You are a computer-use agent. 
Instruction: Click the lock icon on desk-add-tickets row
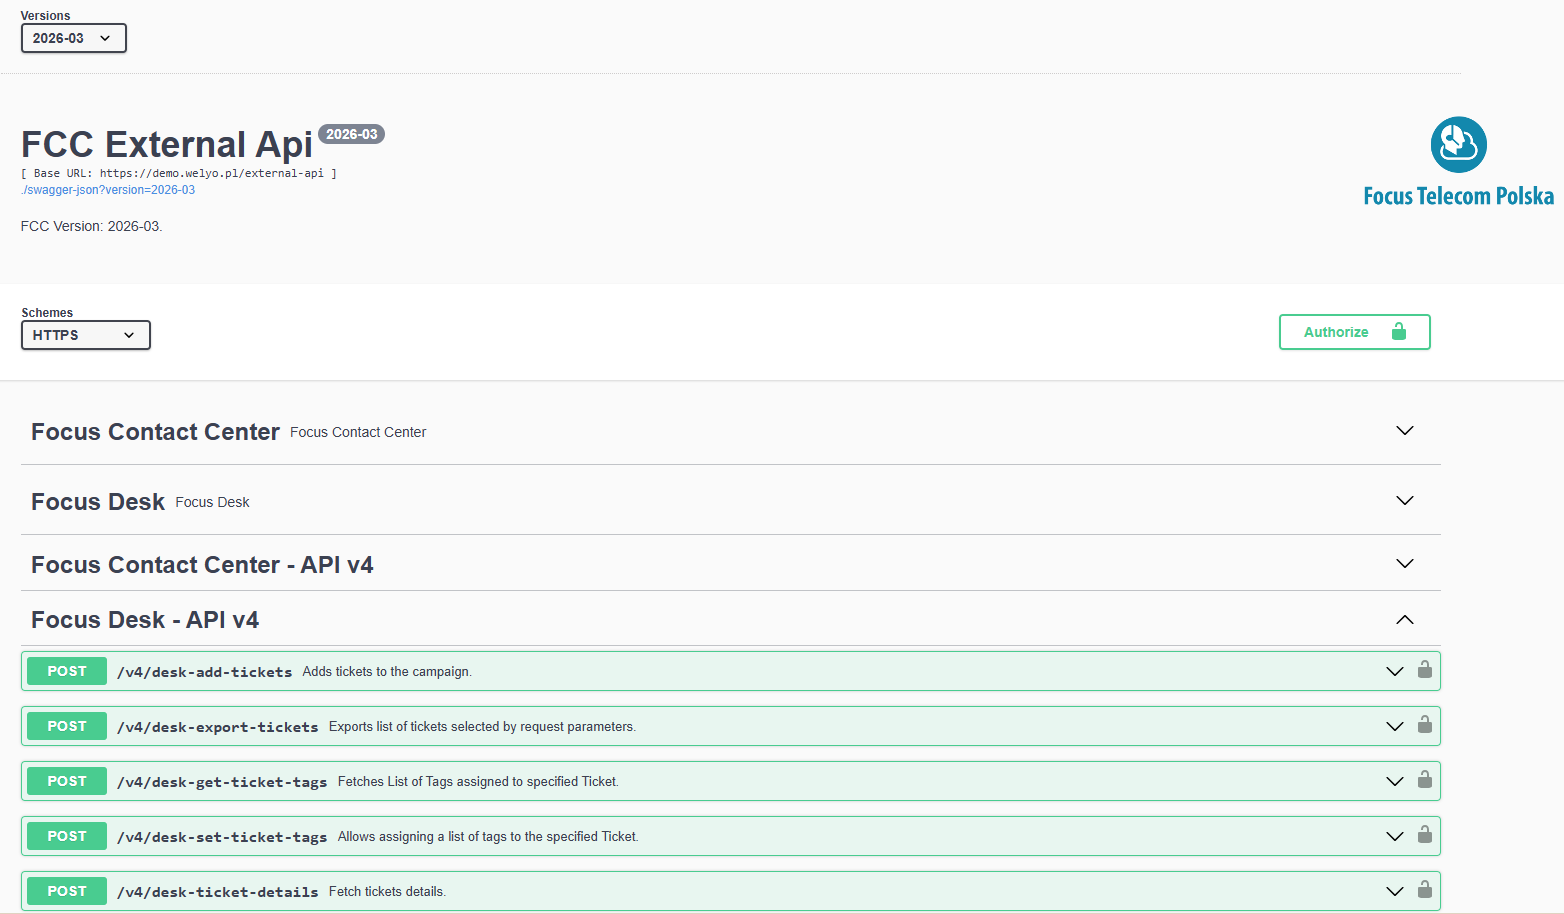(x=1425, y=669)
